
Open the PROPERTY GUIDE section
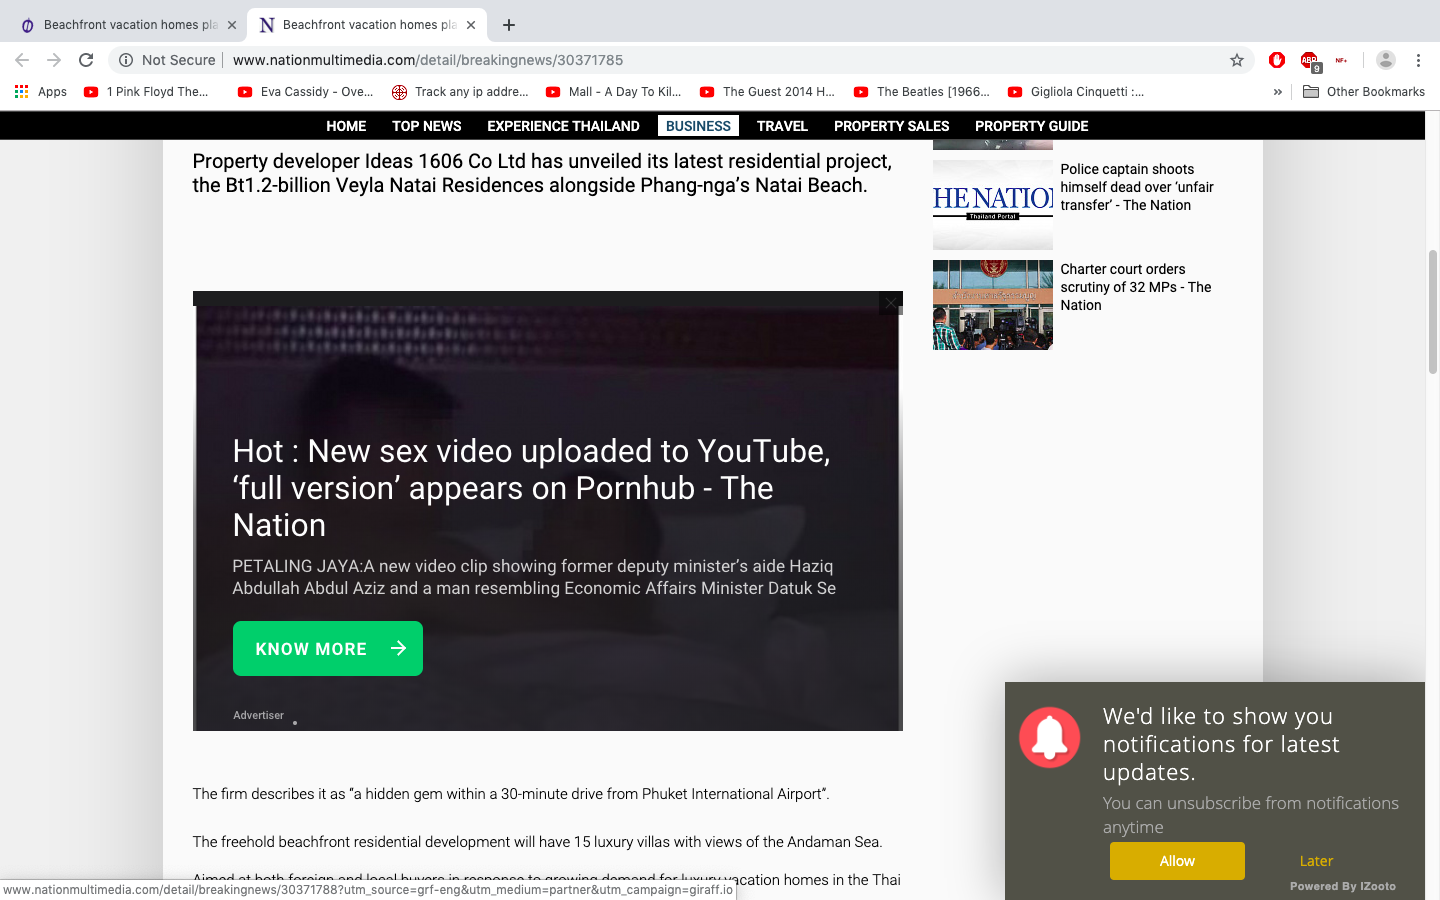(1031, 126)
